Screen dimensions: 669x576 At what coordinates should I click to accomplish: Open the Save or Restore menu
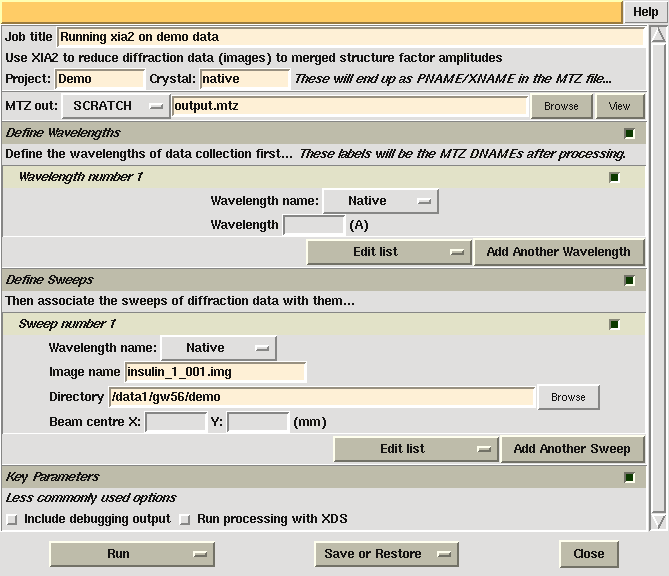(x=387, y=554)
